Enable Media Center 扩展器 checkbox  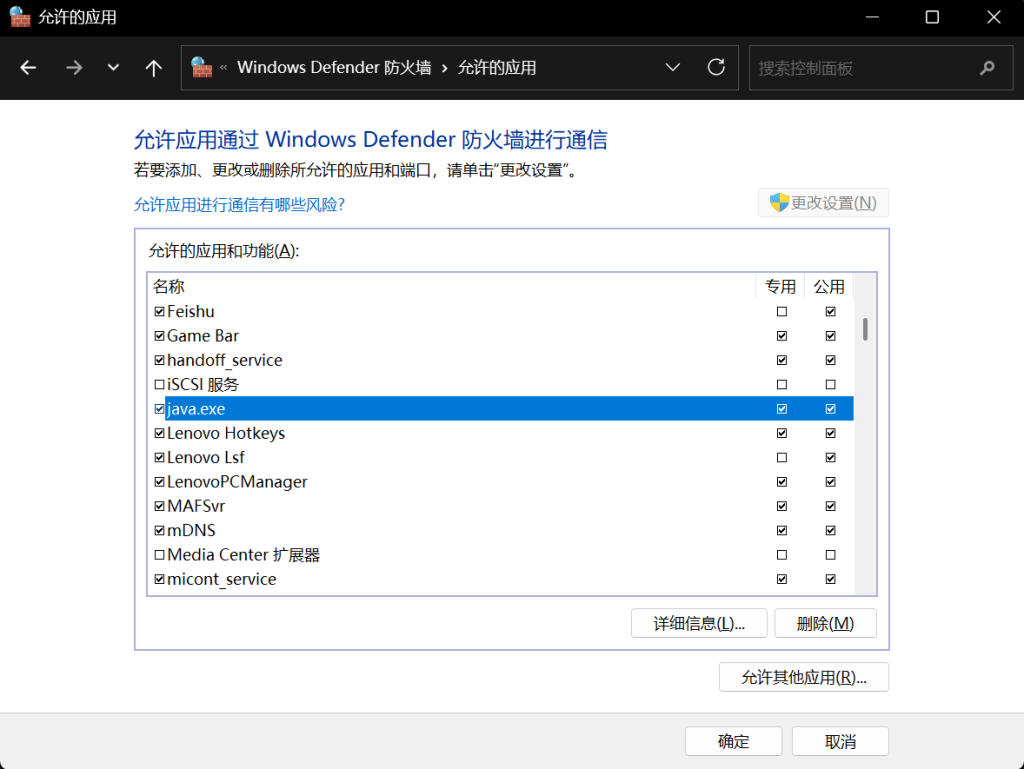click(x=159, y=555)
